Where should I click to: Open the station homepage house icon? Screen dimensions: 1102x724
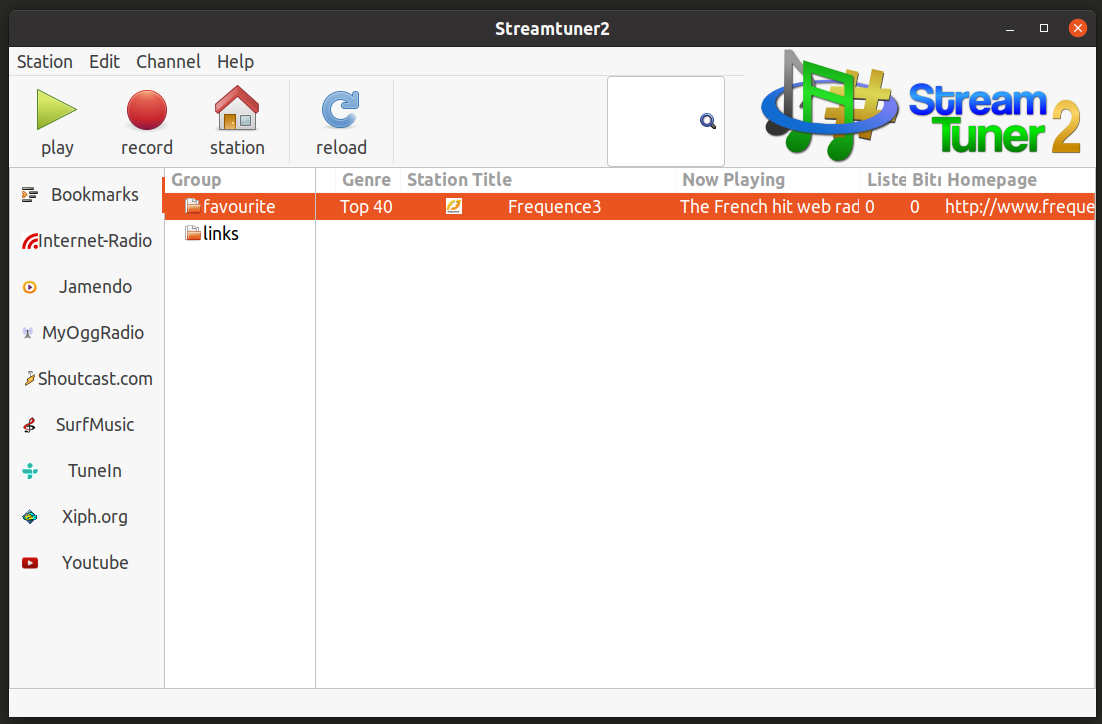coord(237,108)
